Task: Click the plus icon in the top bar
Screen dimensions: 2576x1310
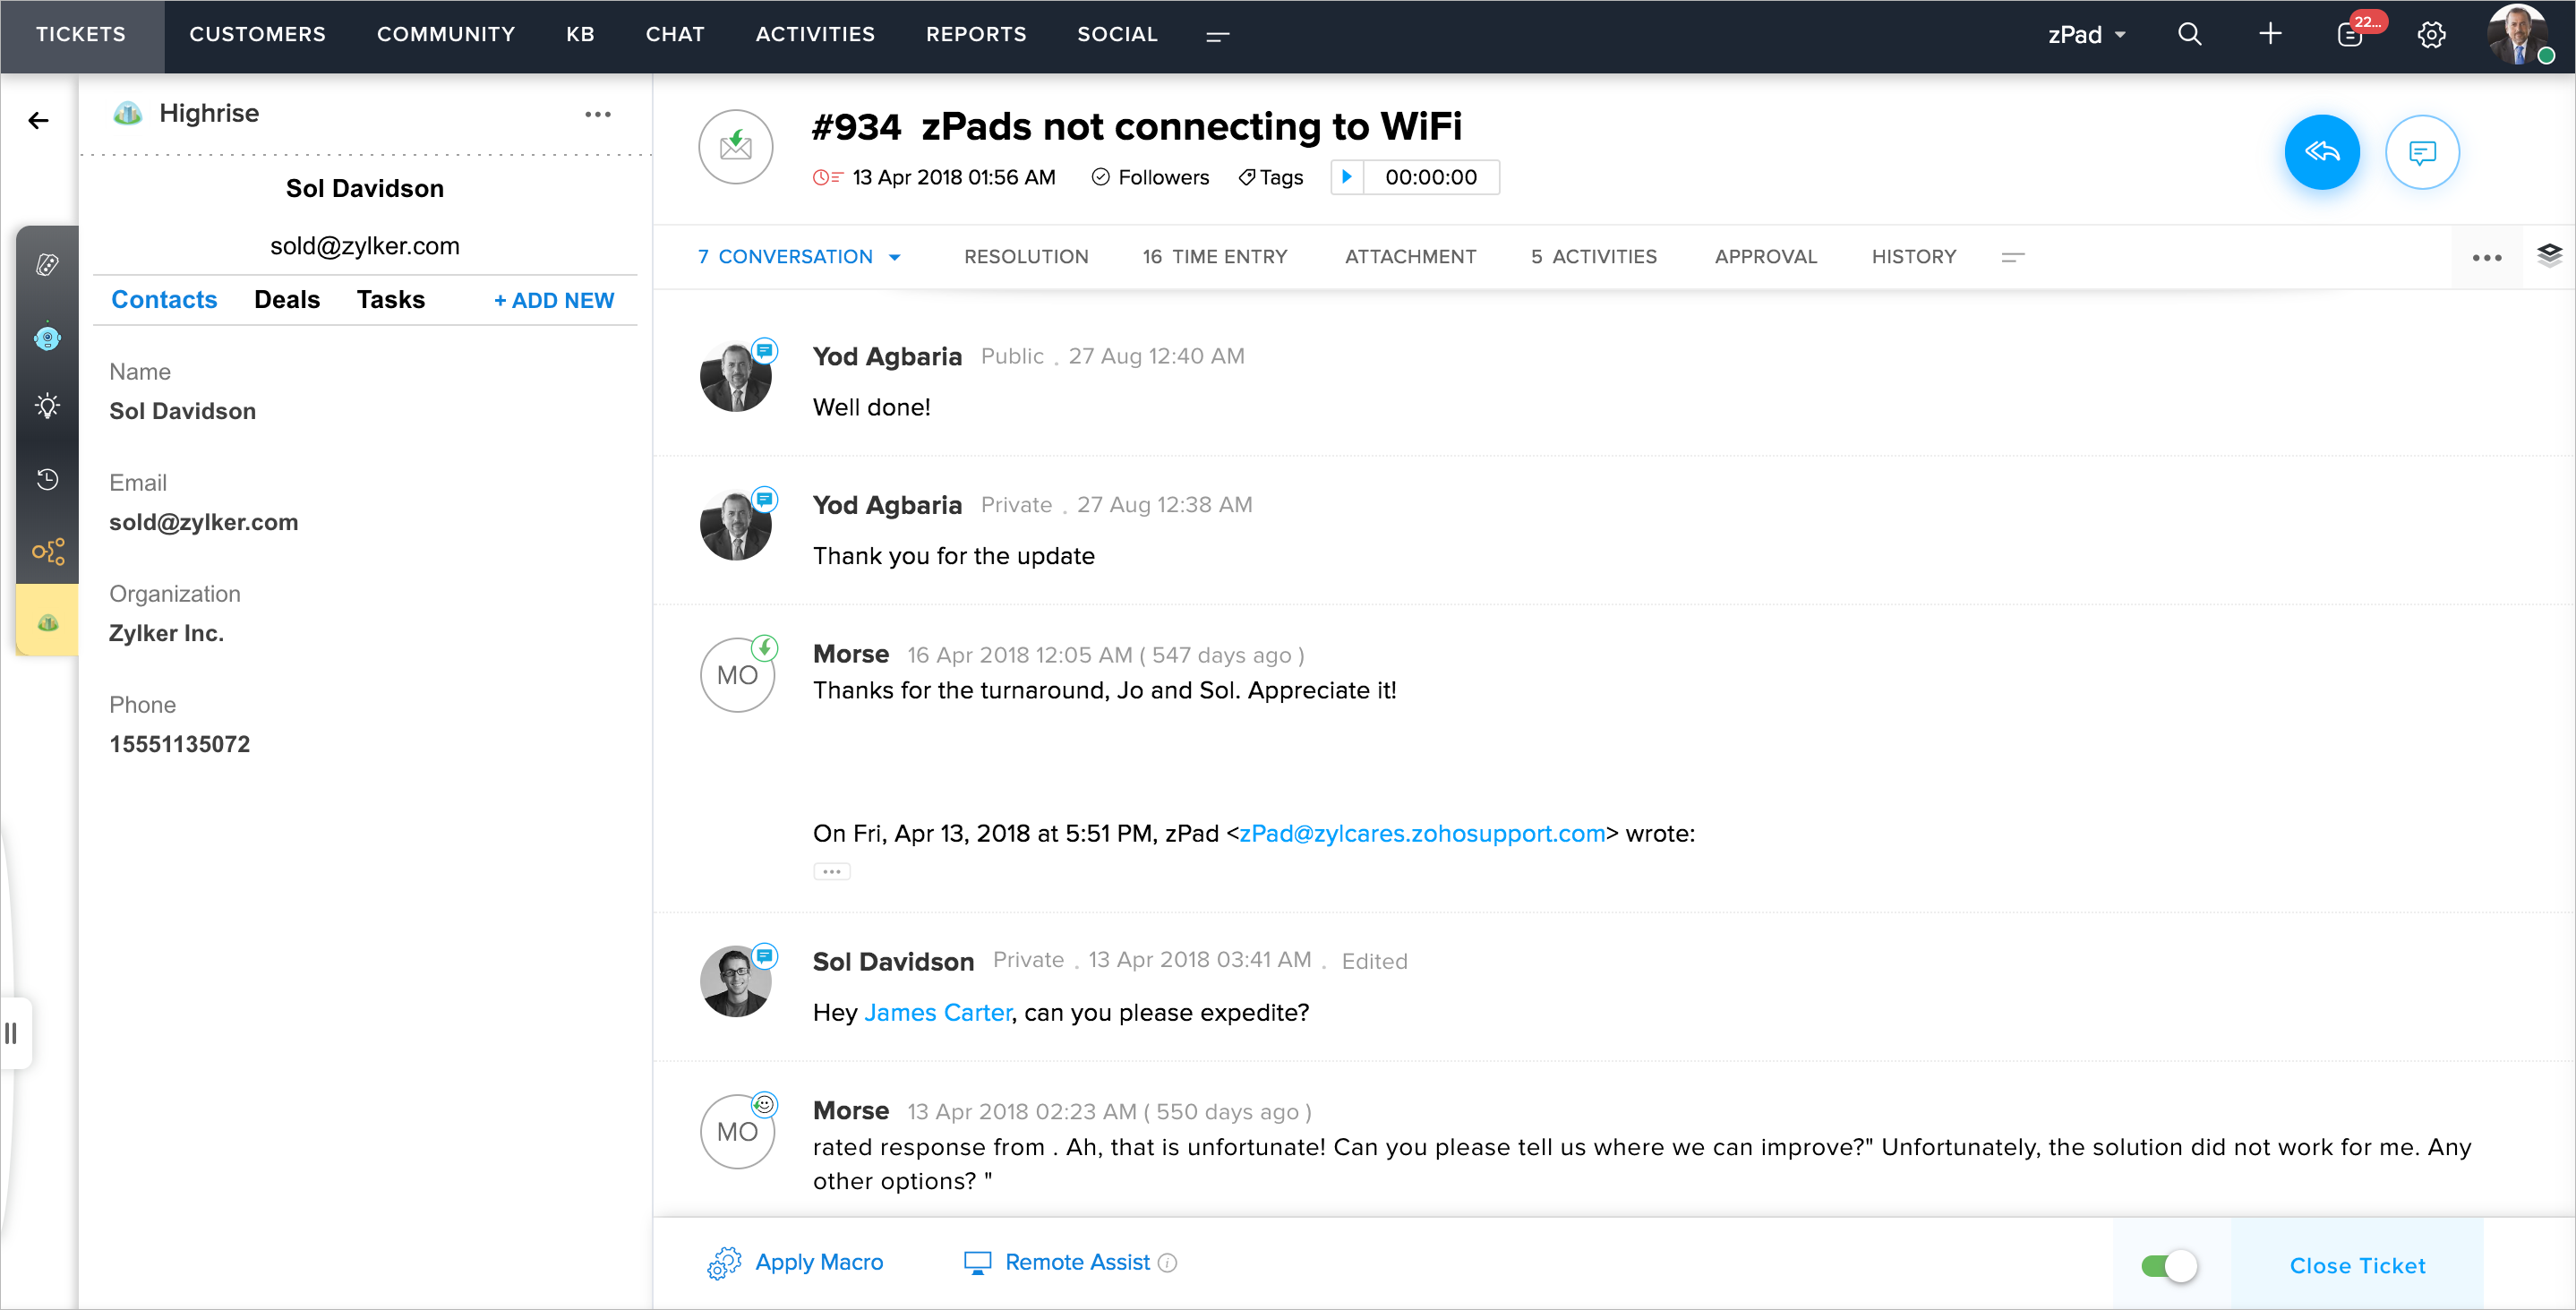Action: [2270, 34]
